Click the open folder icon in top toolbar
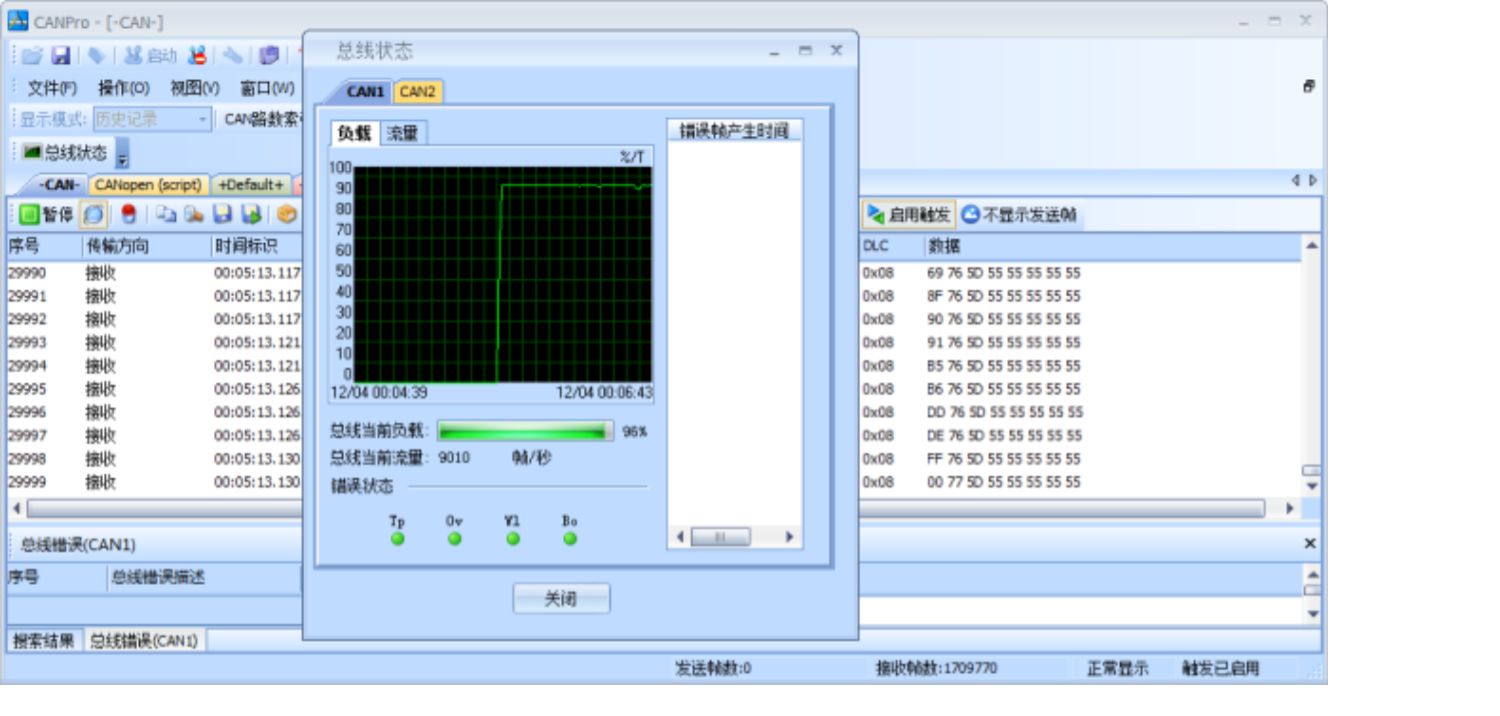The image size is (1500, 716). pyautogui.click(x=33, y=56)
